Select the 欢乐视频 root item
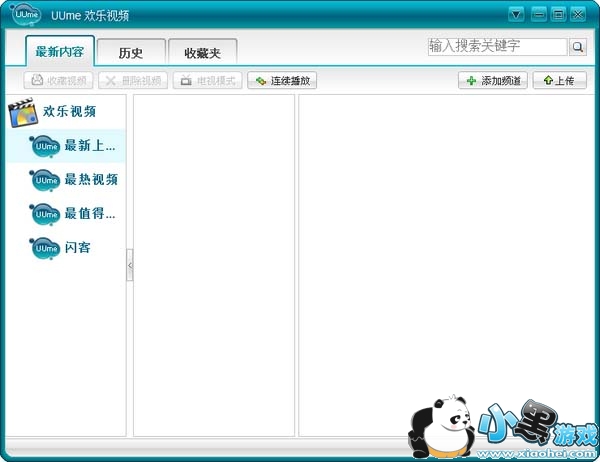Image resolution: width=600 pixels, height=462 pixels. (66, 112)
